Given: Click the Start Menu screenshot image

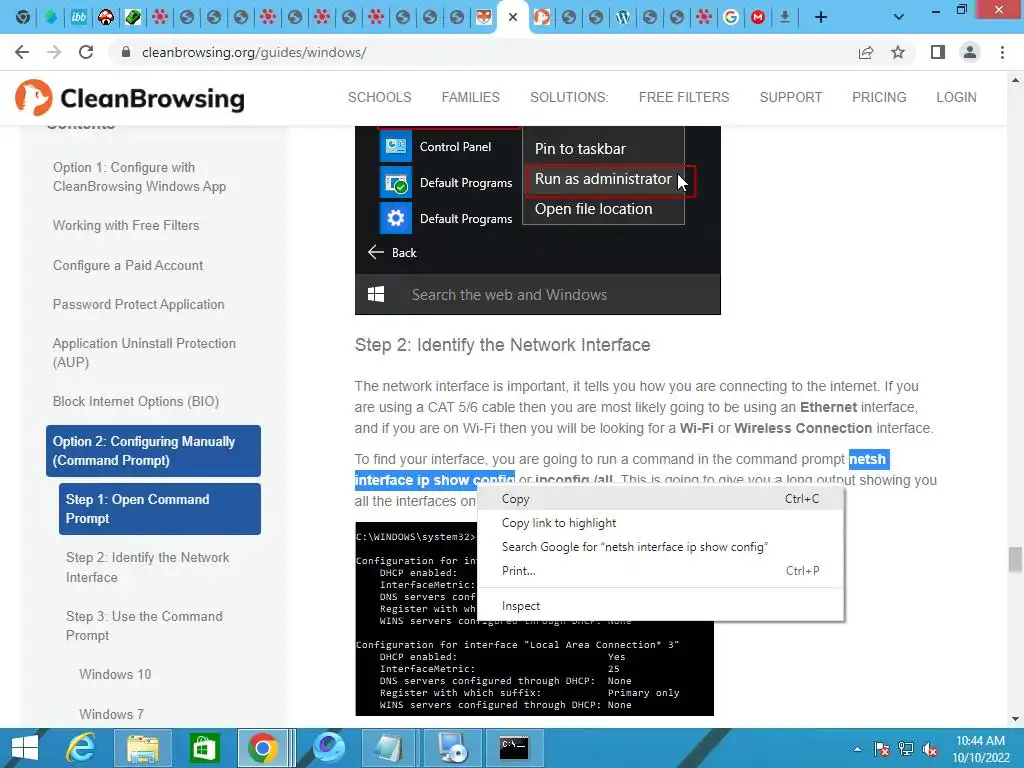Looking at the screenshot, I should pyautogui.click(x=537, y=220).
